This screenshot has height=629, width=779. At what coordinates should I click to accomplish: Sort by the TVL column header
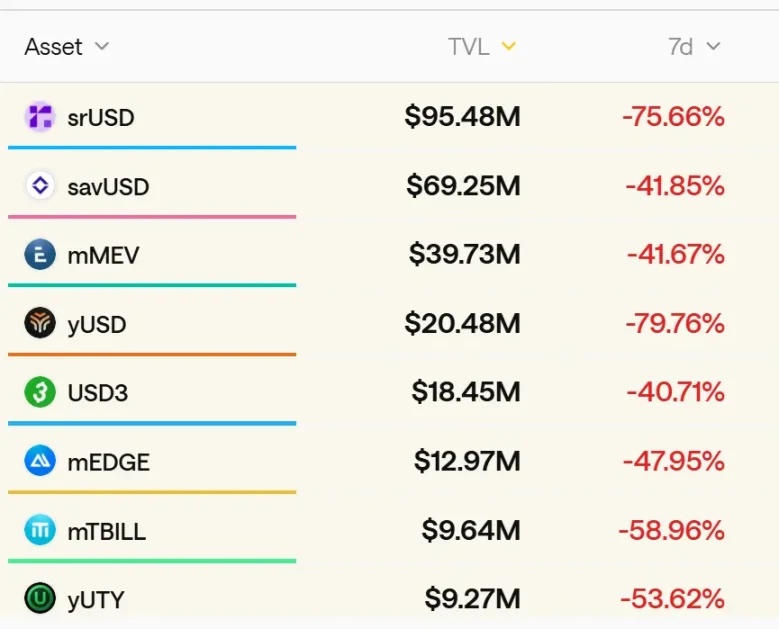coord(468,47)
